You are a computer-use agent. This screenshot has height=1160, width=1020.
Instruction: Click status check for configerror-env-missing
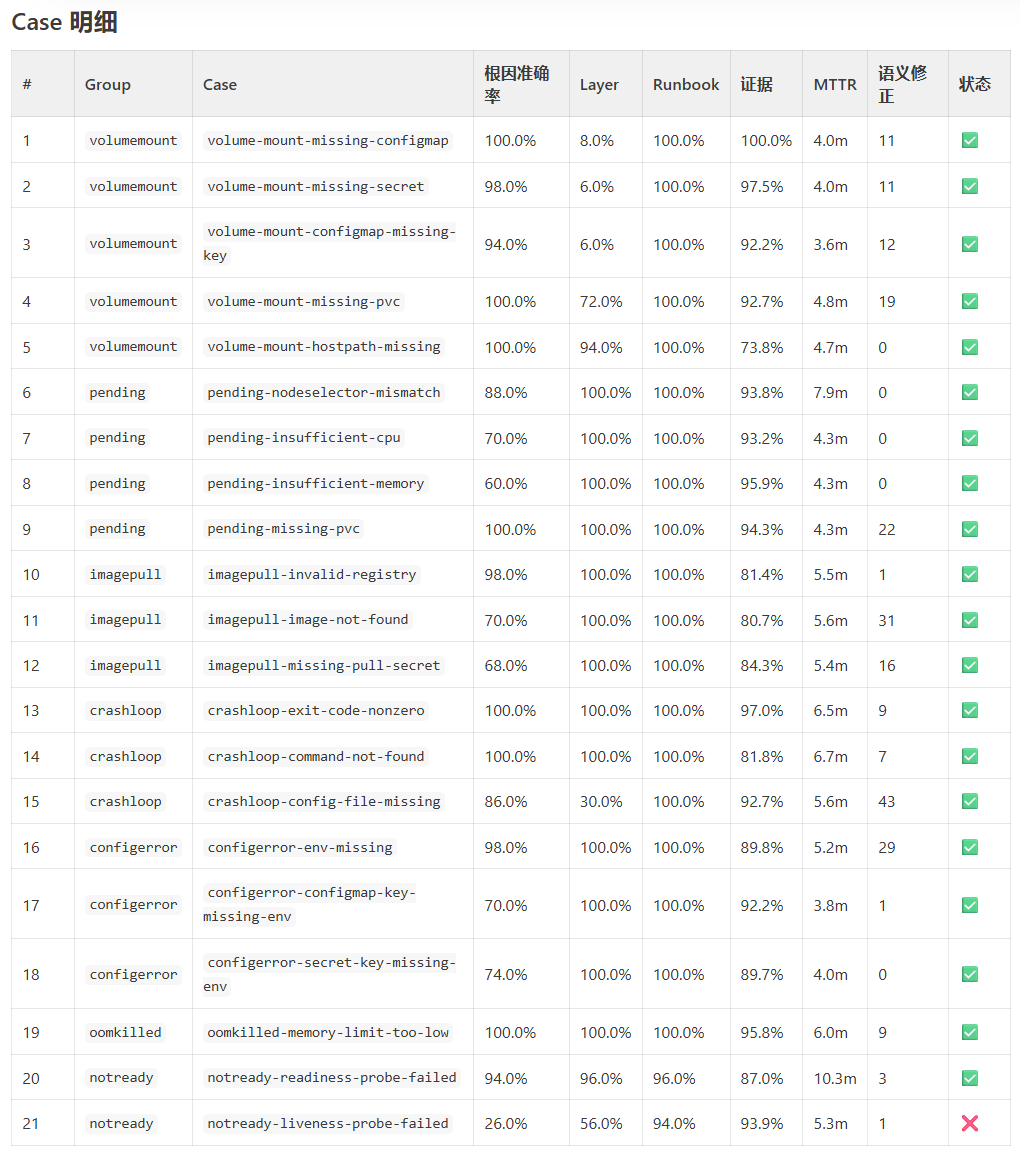[x=970, y=847]
